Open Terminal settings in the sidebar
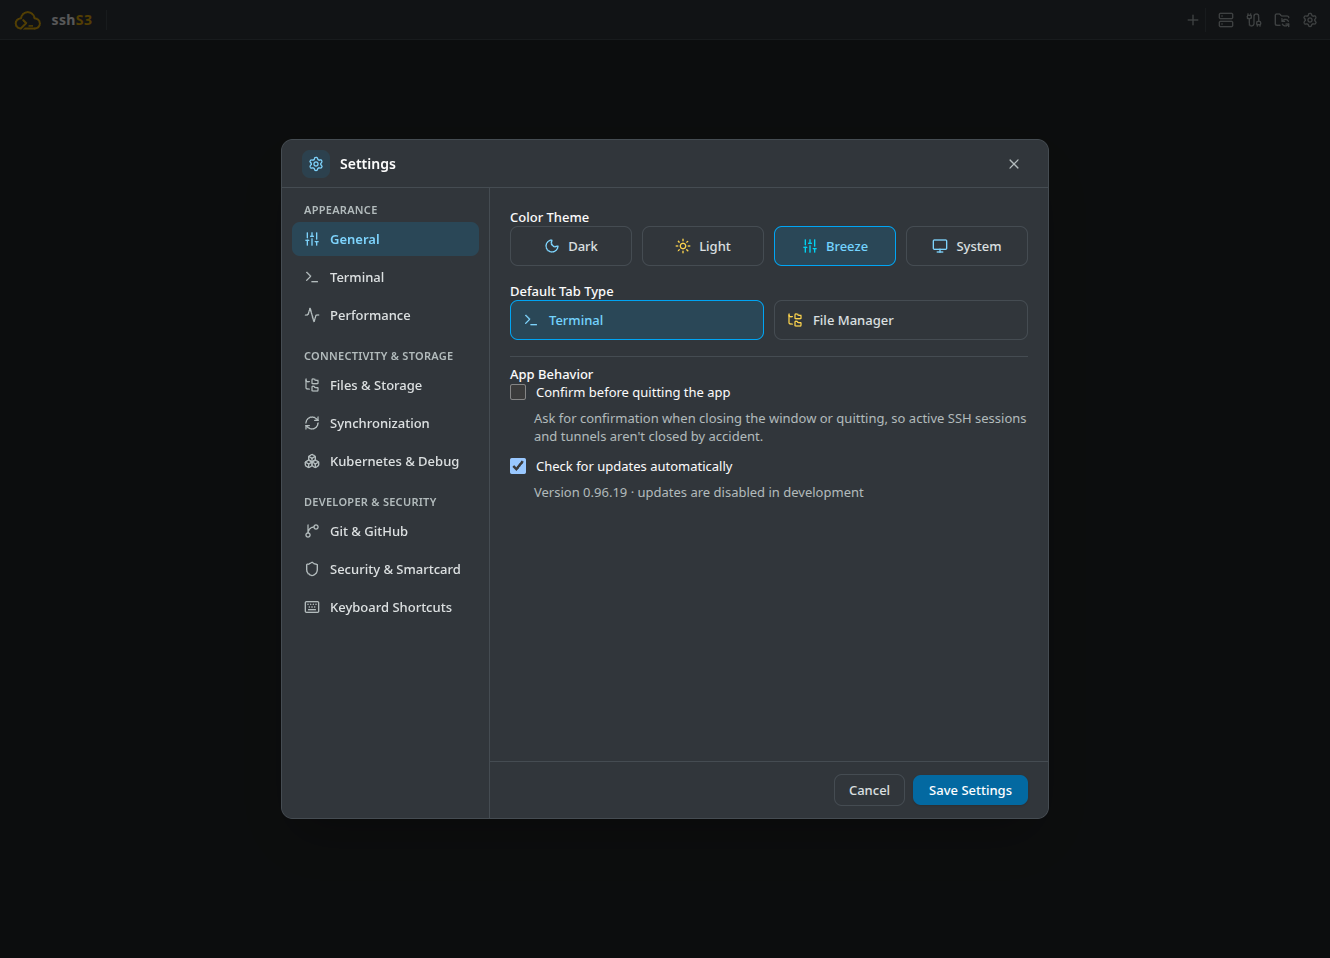Image resolution: width=1330 pixels, height=958 pixels. pos(385,277)
